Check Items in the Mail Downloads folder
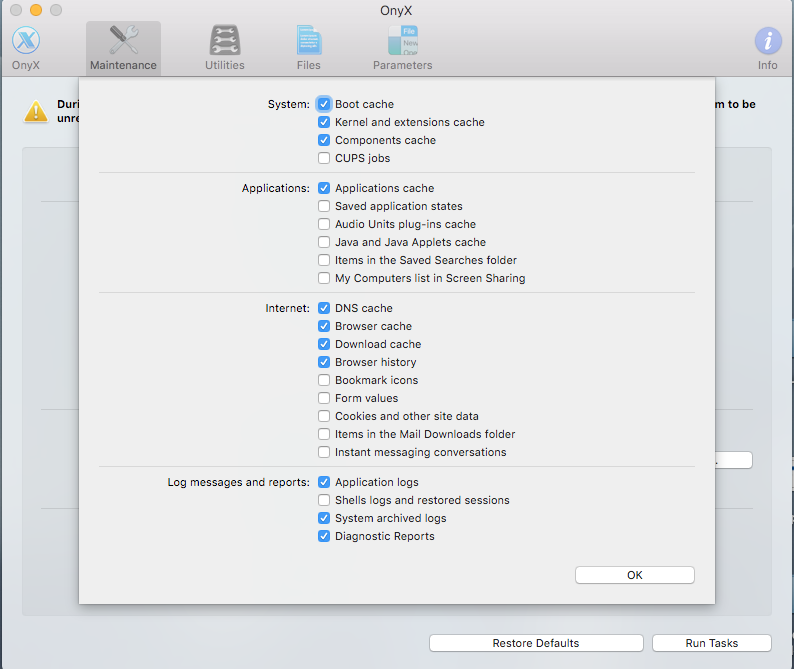Screen dimensions: 794x669 [324, 434]
